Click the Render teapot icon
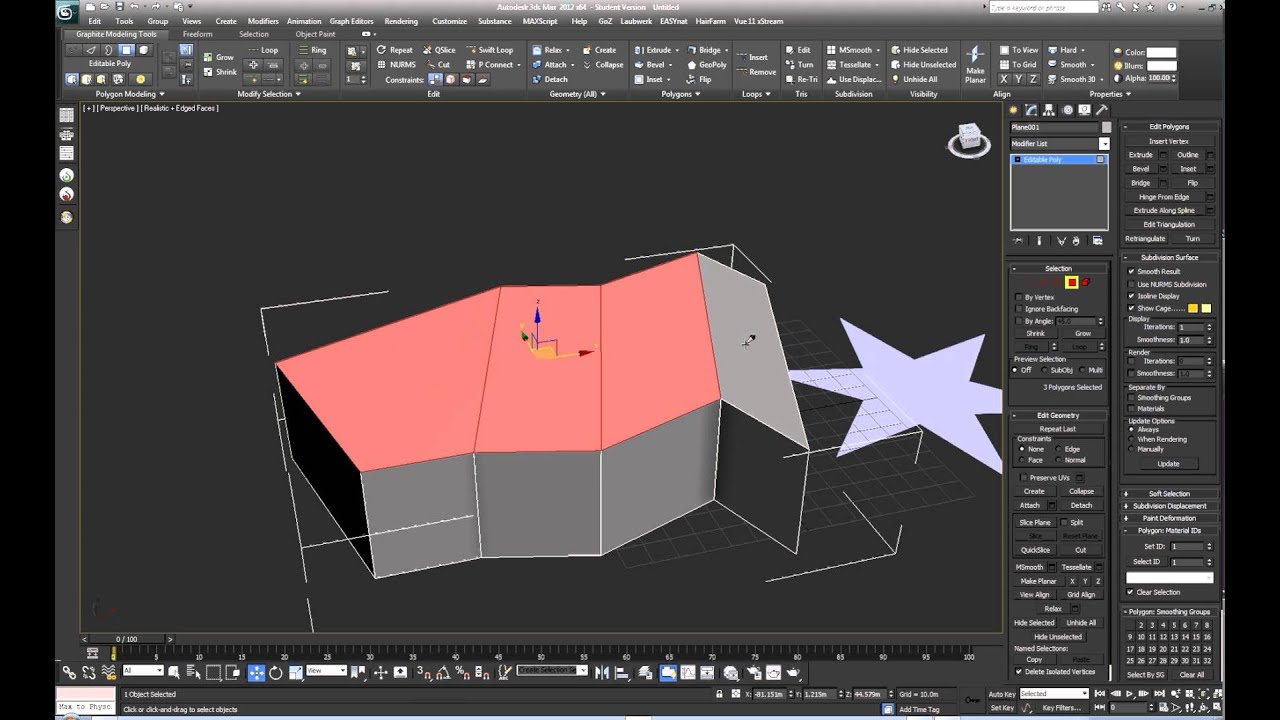Viewport: 1280px width, 720px height. pos(794,673)
